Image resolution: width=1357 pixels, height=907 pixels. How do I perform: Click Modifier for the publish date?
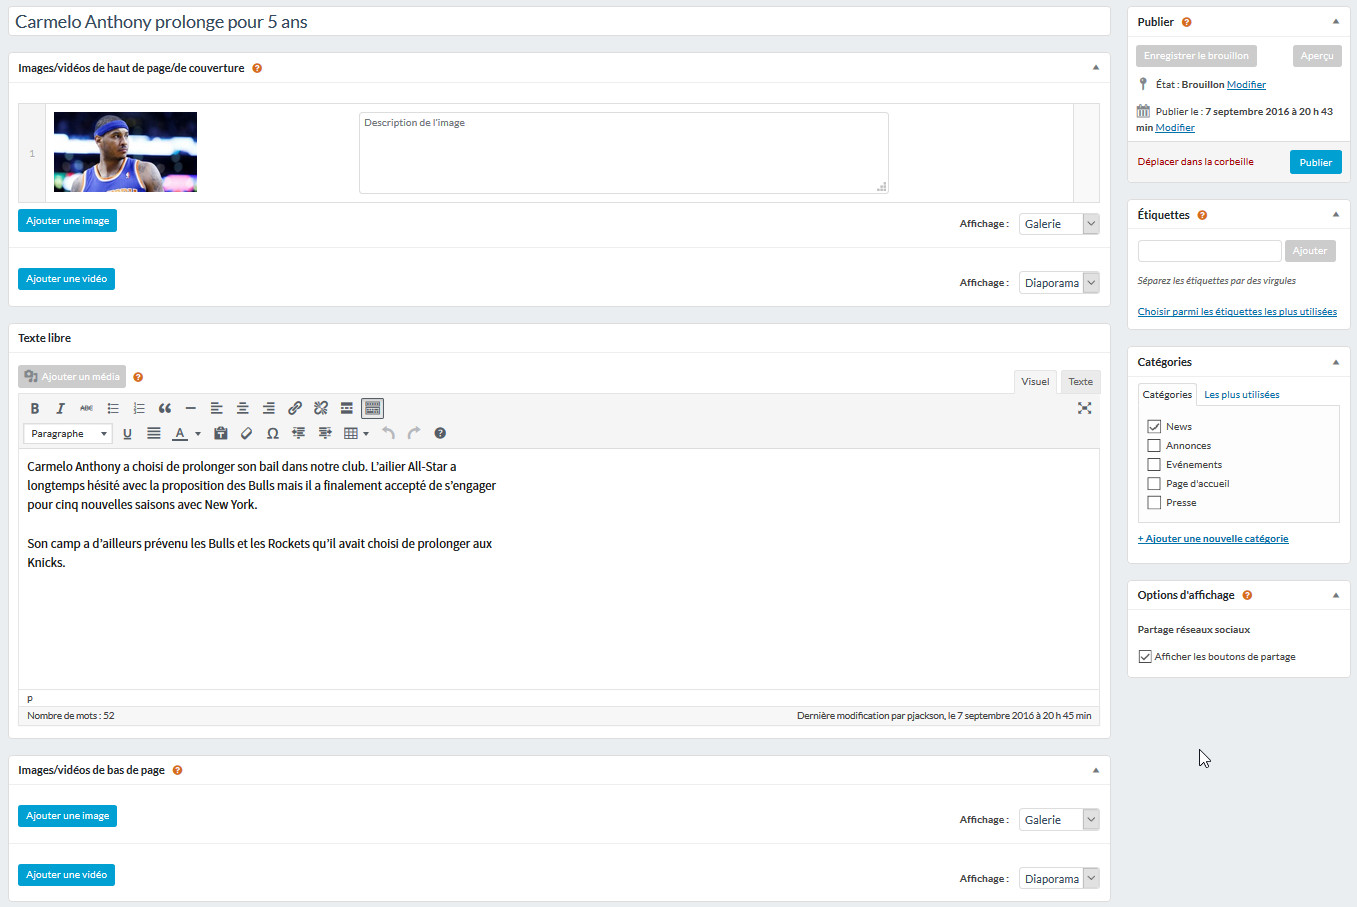(x=1175, y=127)
